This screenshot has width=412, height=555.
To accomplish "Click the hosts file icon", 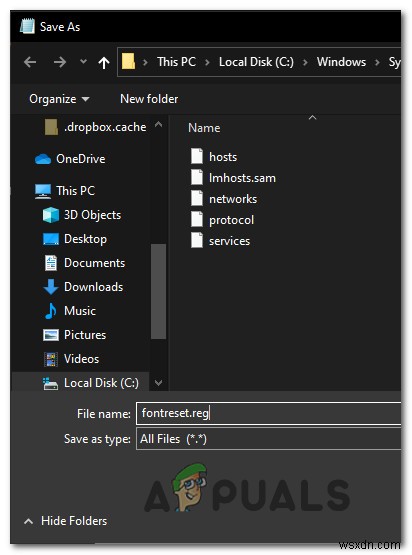I will pos(197,156).
